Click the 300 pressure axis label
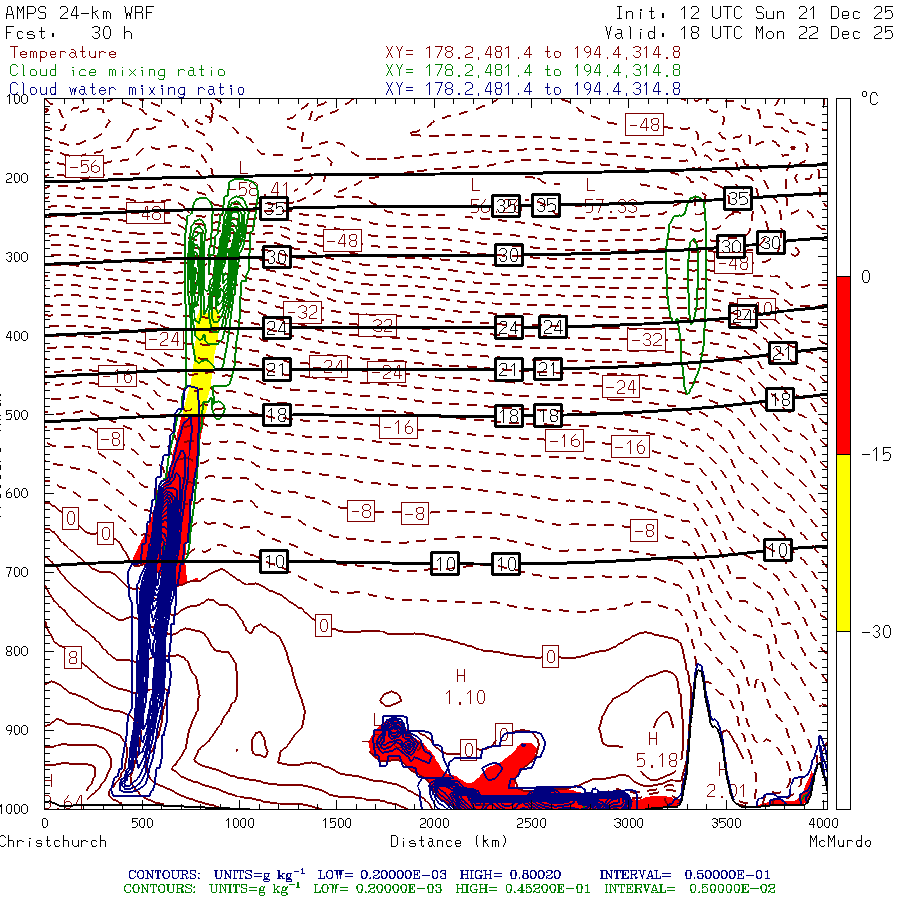Viewport: 900px width, 900px height. point(17,257)
